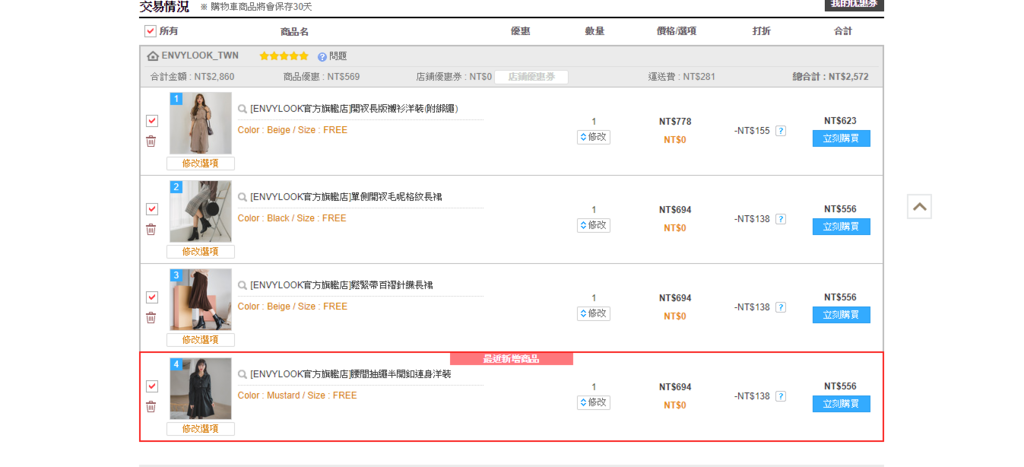Image resolution: width=1024 pixels, height=467 pixels.
Task: Open item 2 plaid skirt product name
Action: pyautogui.click(x=346, y=197)
